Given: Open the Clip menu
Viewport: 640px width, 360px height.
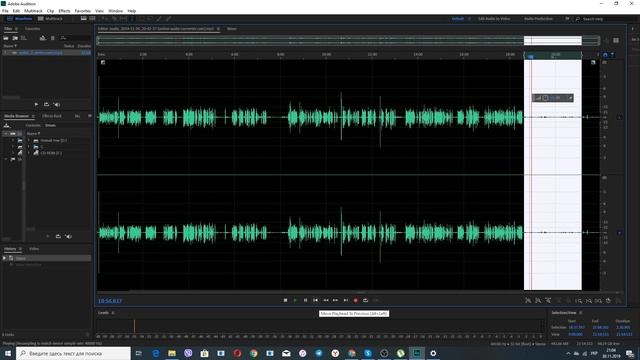Looking at the screenshot, I should click(x=50, y=11).
